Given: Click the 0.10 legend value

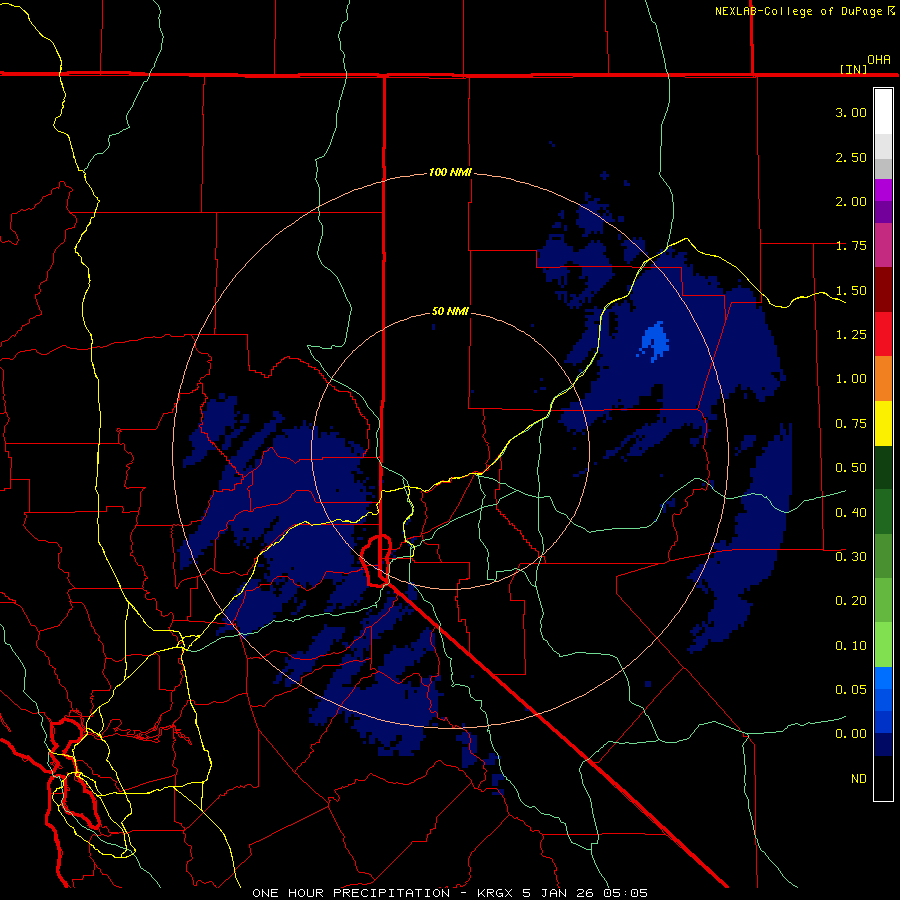Looking at the screenshot, I should click(851, 646).
